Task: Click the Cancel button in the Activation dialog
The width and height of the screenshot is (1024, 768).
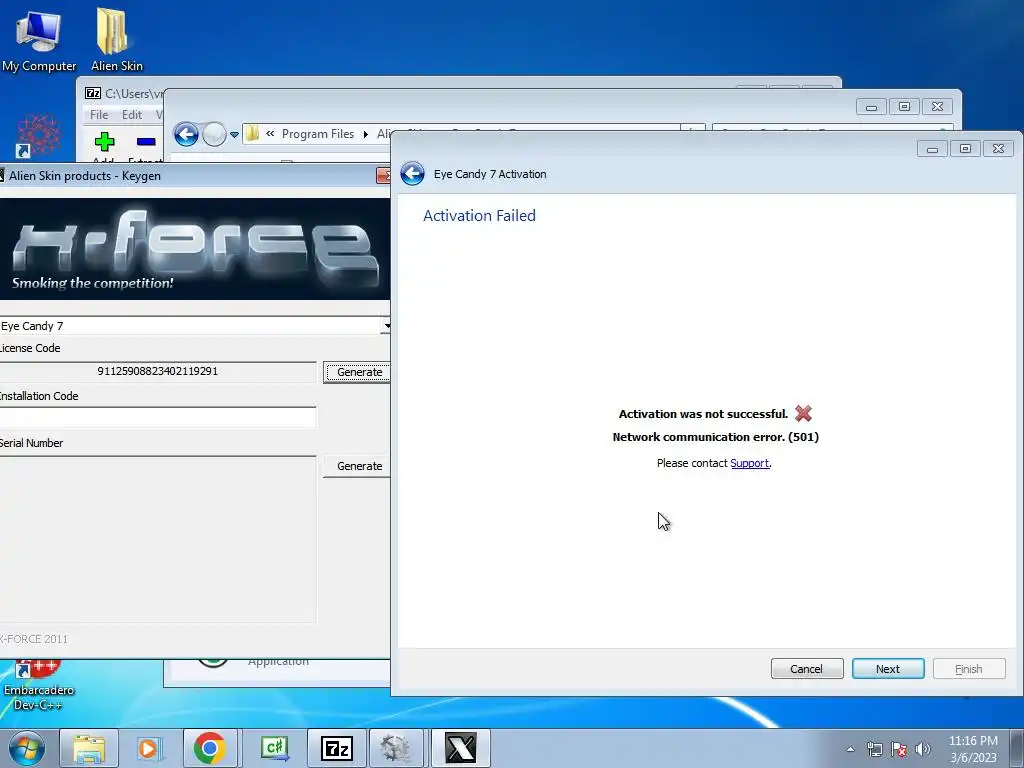Action: coord(807,669)
